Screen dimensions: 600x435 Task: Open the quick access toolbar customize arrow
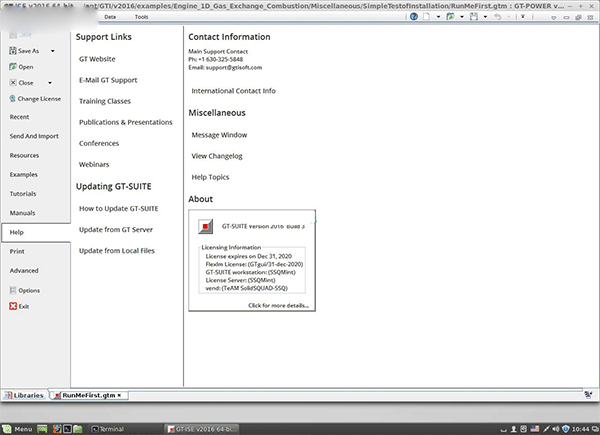(x=523, y=16)
